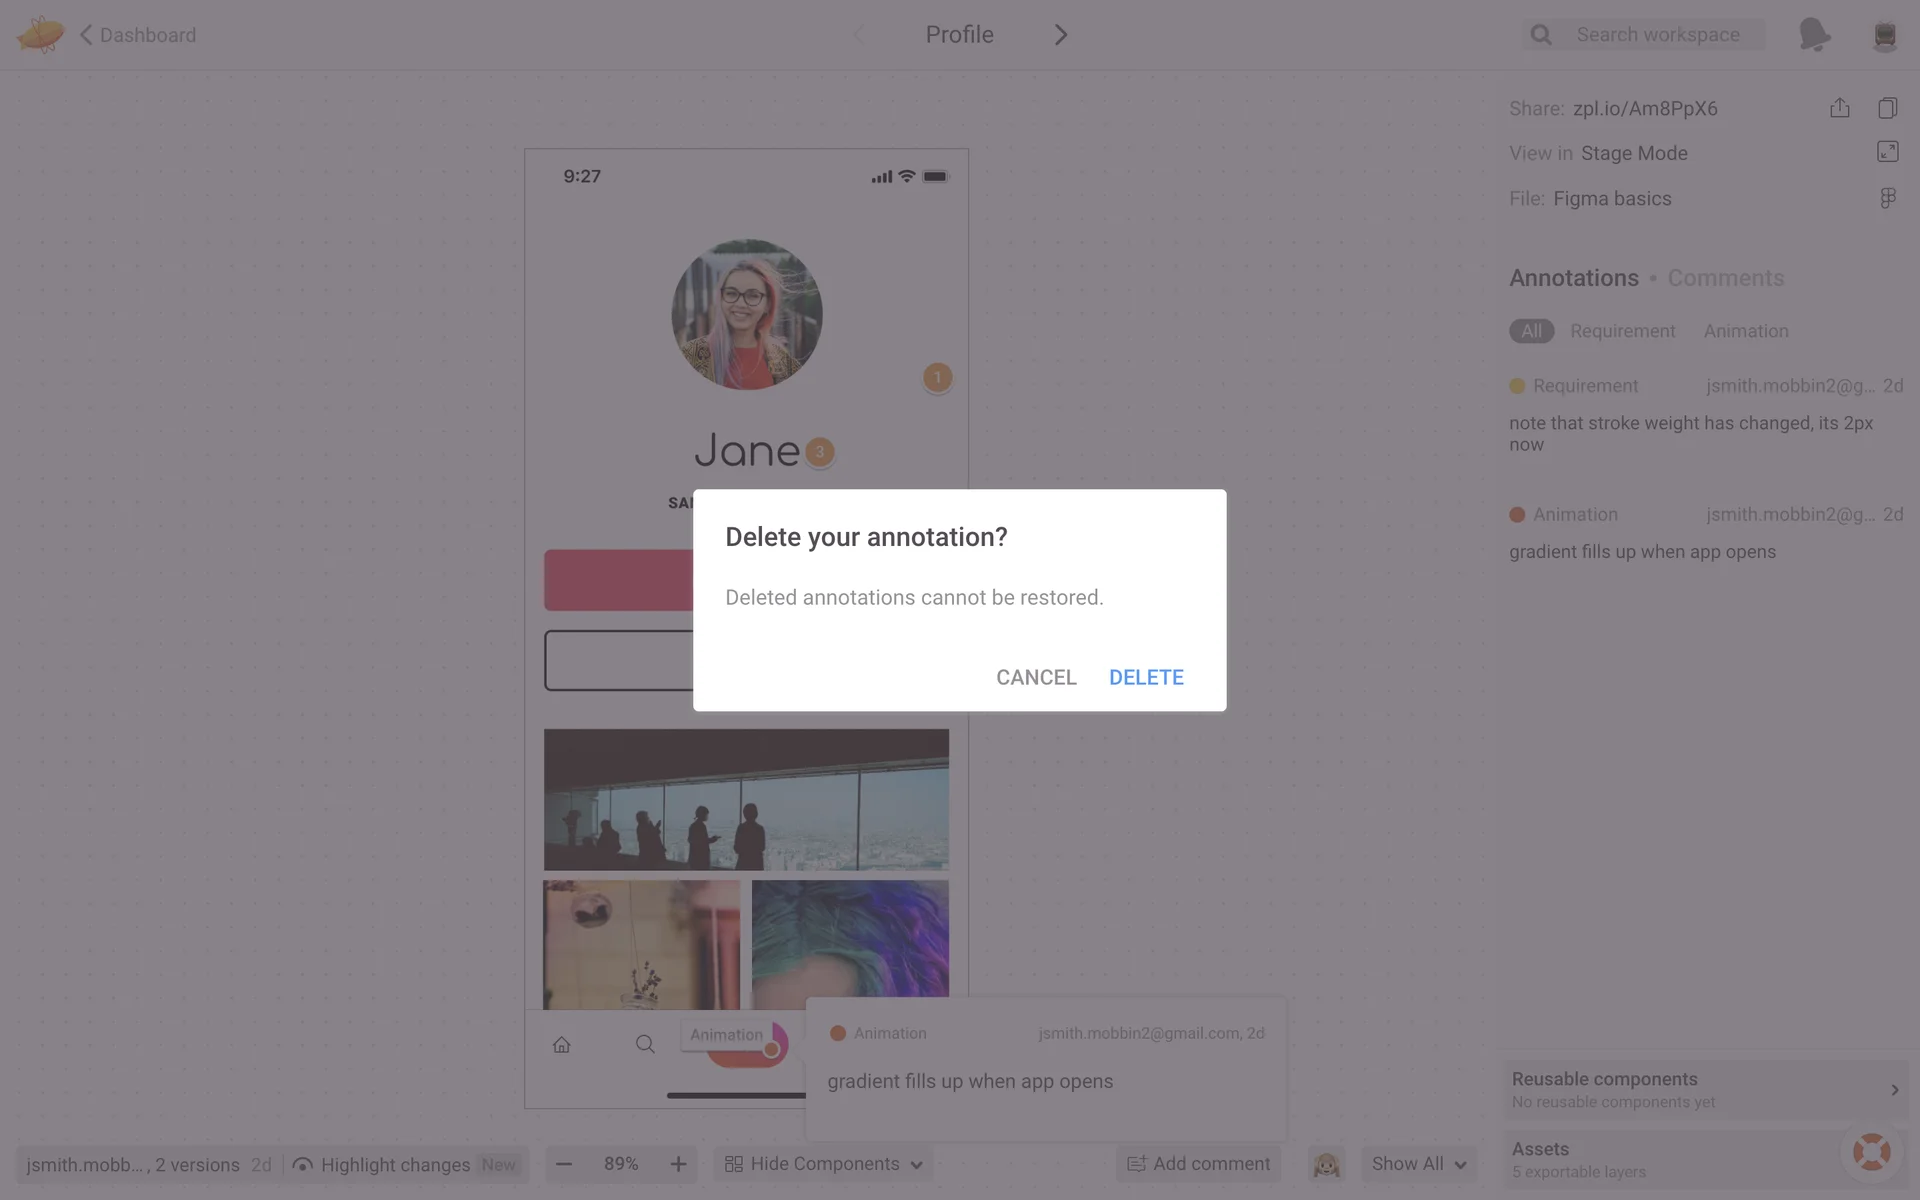Increase zoom with plus button
This screenshot has height=1200, width=1920.
coord(678,1164)
